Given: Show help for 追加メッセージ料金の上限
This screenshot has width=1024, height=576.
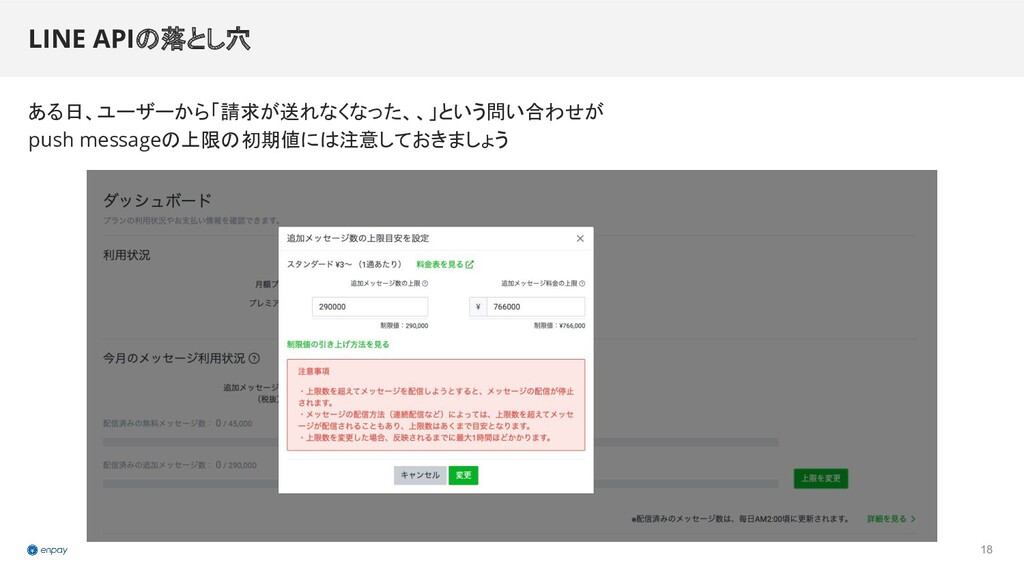Looking at the screenshot, I should pyautogui.click(x=582, y=283).
